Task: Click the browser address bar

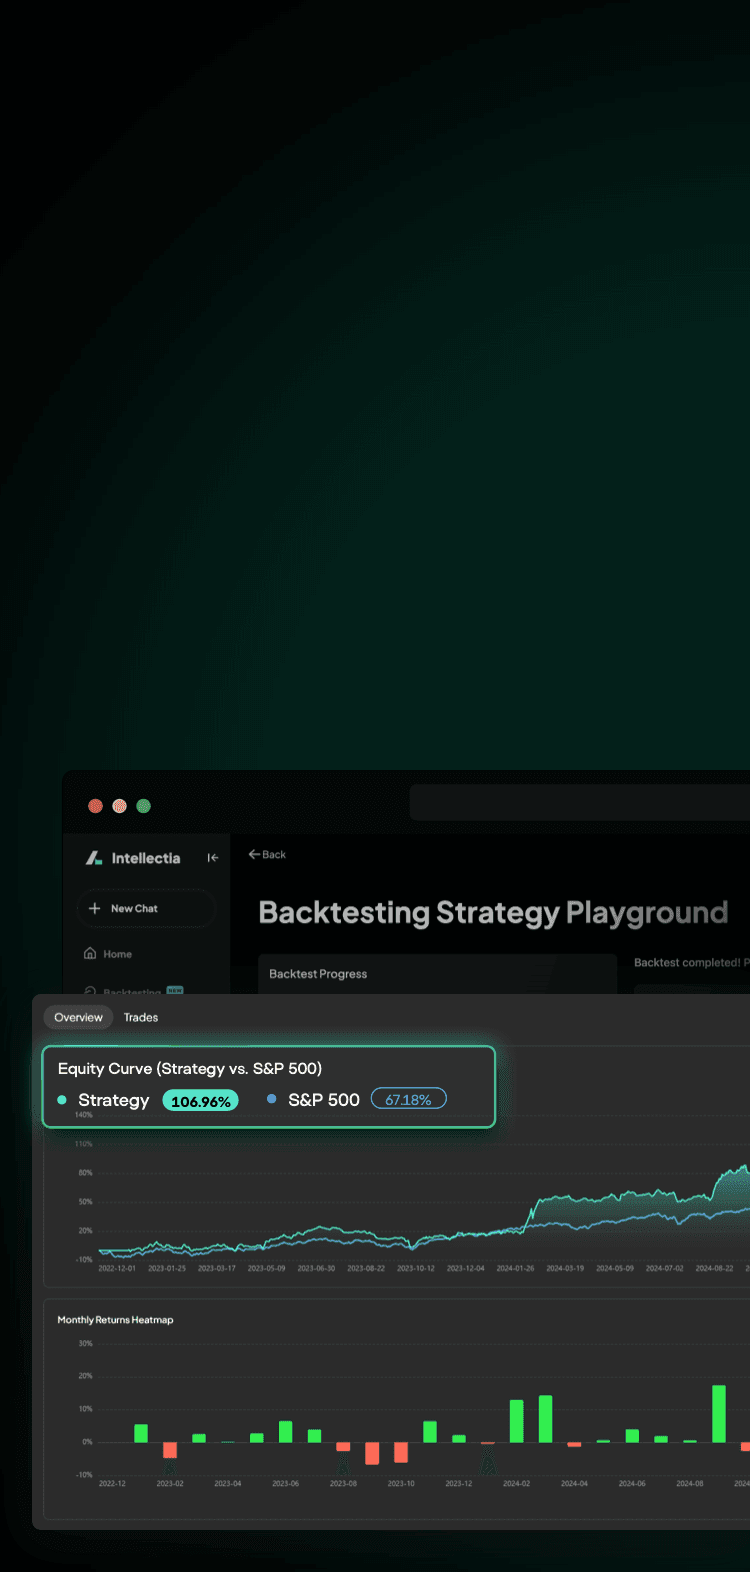Action: (x=580, y=803)
